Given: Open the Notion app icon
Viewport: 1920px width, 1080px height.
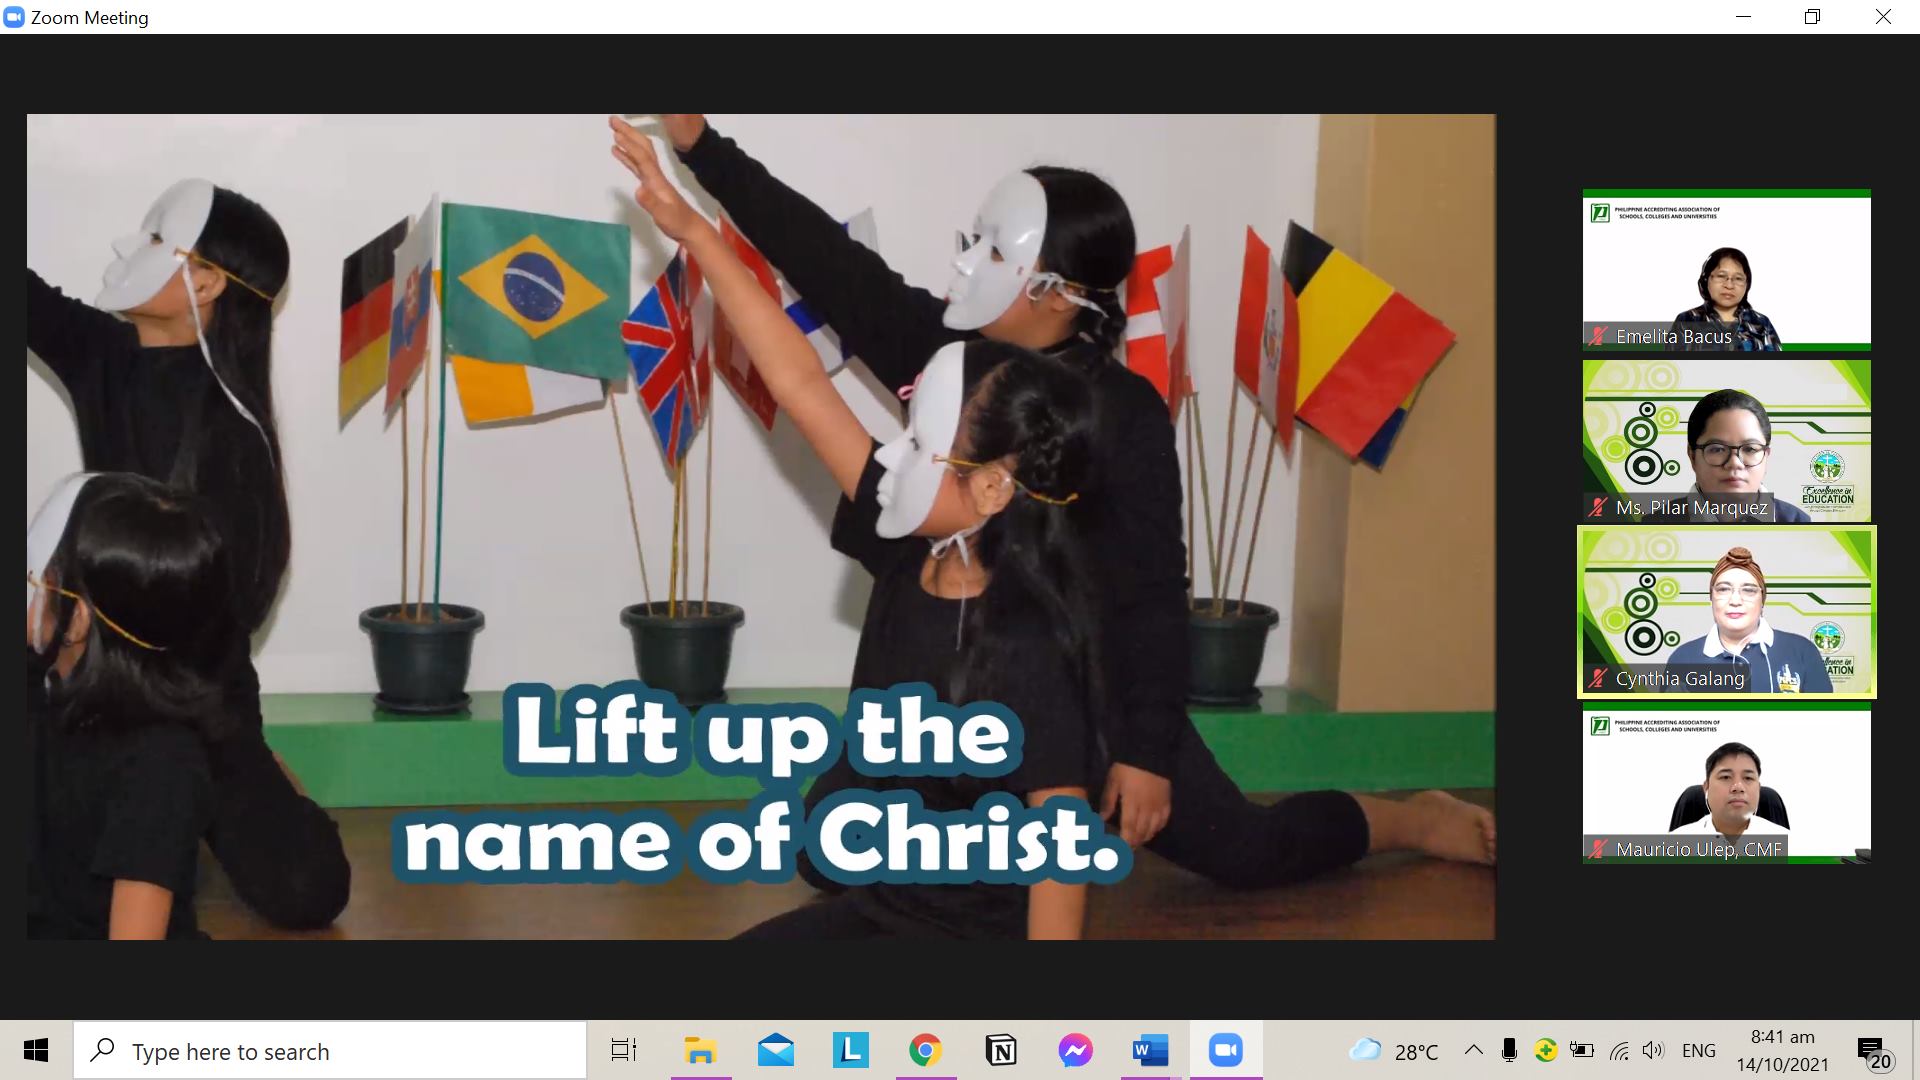Looking at the screenshot, I should tap(1001, 1050).
